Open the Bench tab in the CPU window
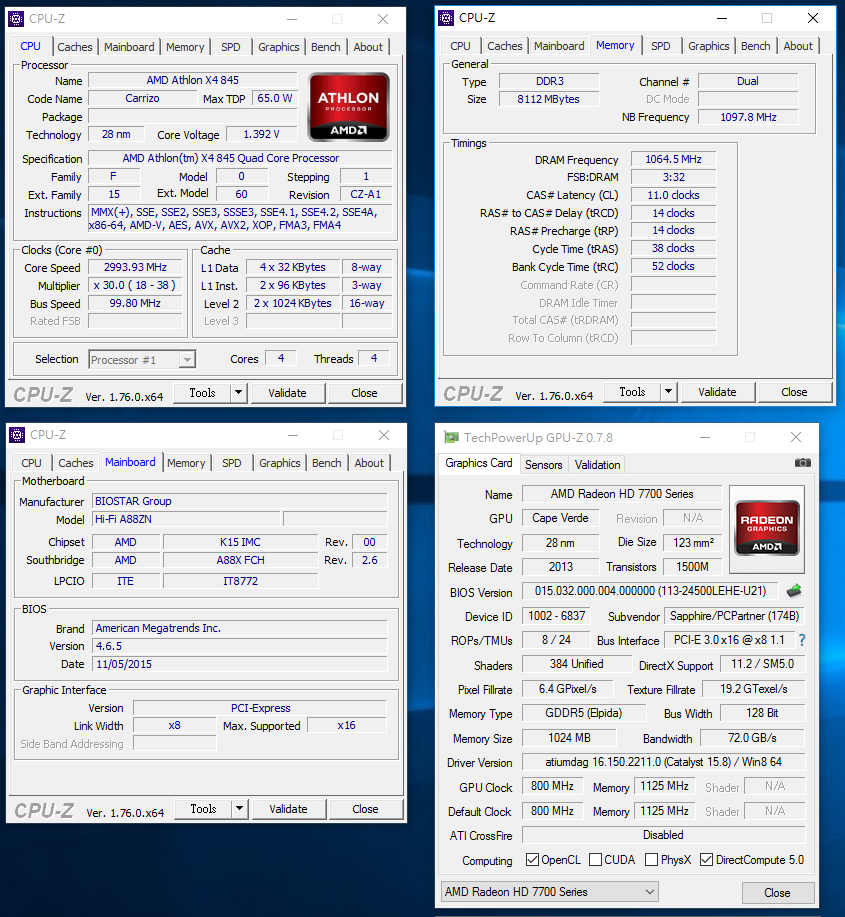 pos(326,47)
